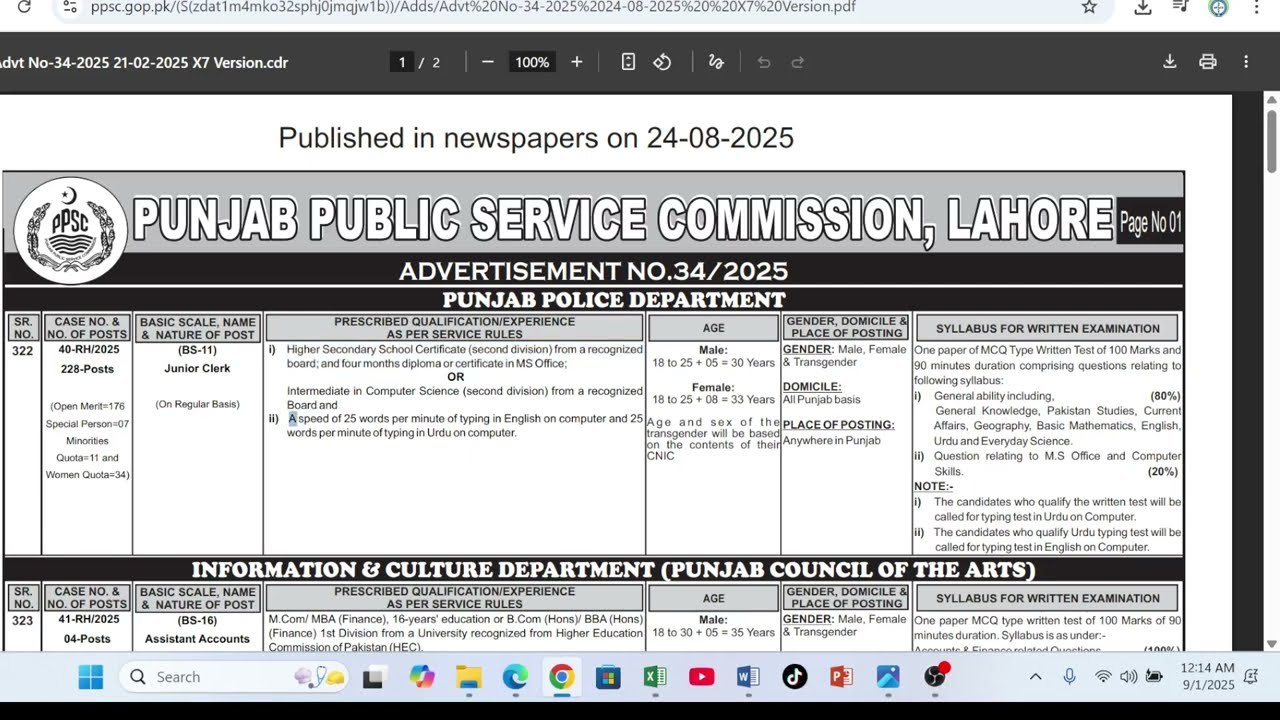Redo the annotation
1280x720 pixels.
coord(797,61)
